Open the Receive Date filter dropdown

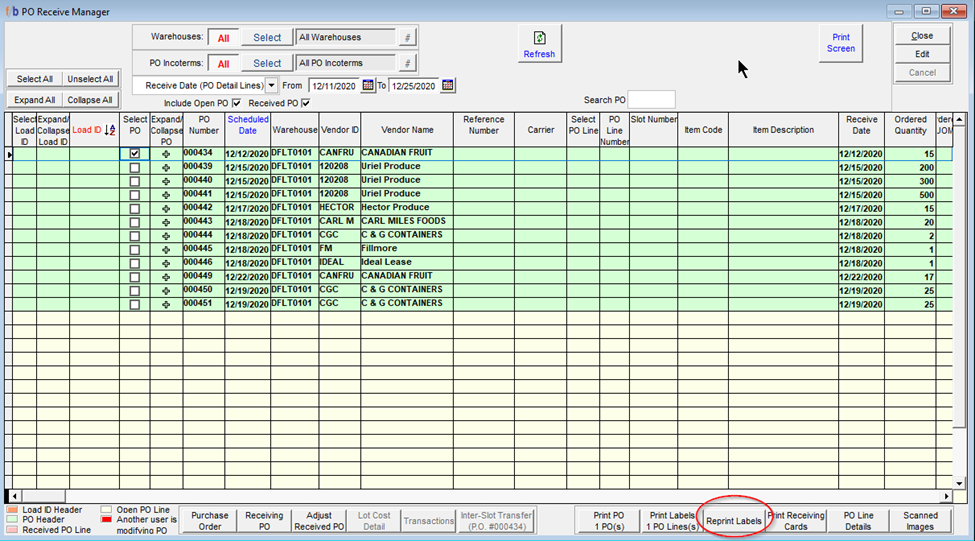[272, 85]
